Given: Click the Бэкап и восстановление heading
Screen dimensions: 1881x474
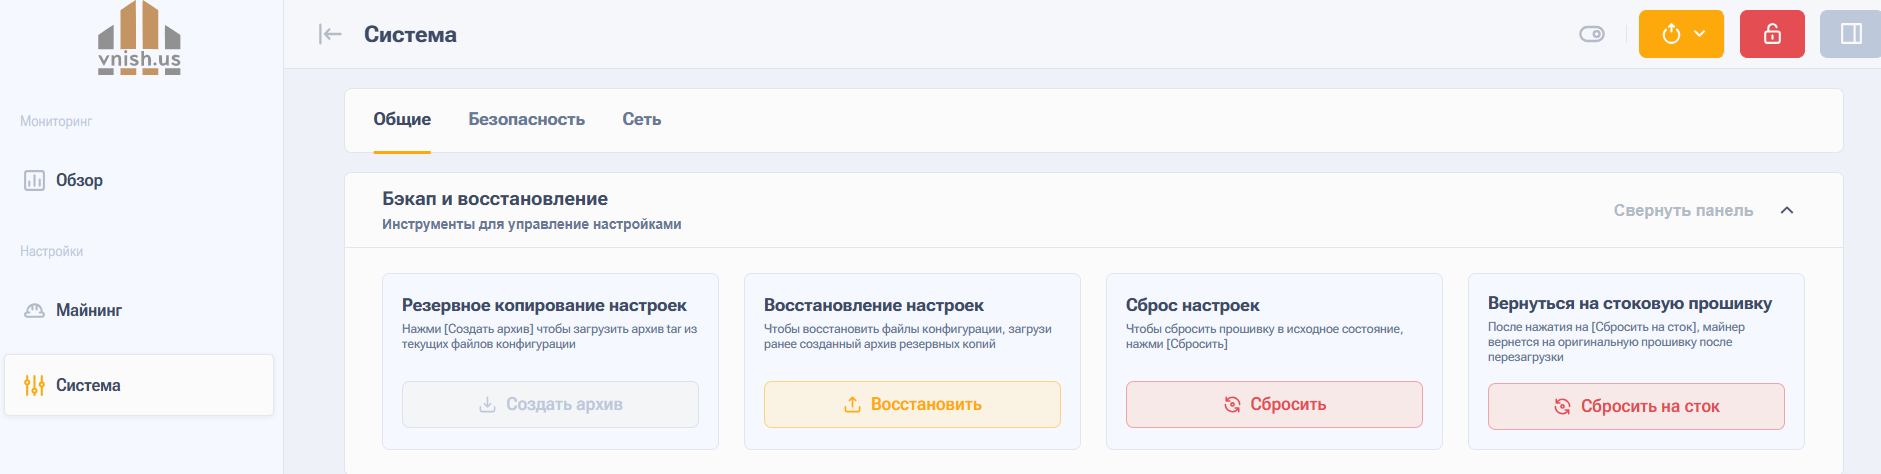Looking at the screenshot, I should point(495,199).
